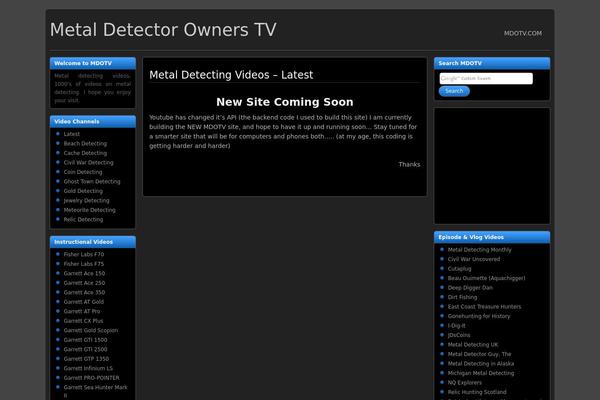The height and width of the screenshot is (400, 600).
Task: Open the Latest video channel
Action: 72,134
